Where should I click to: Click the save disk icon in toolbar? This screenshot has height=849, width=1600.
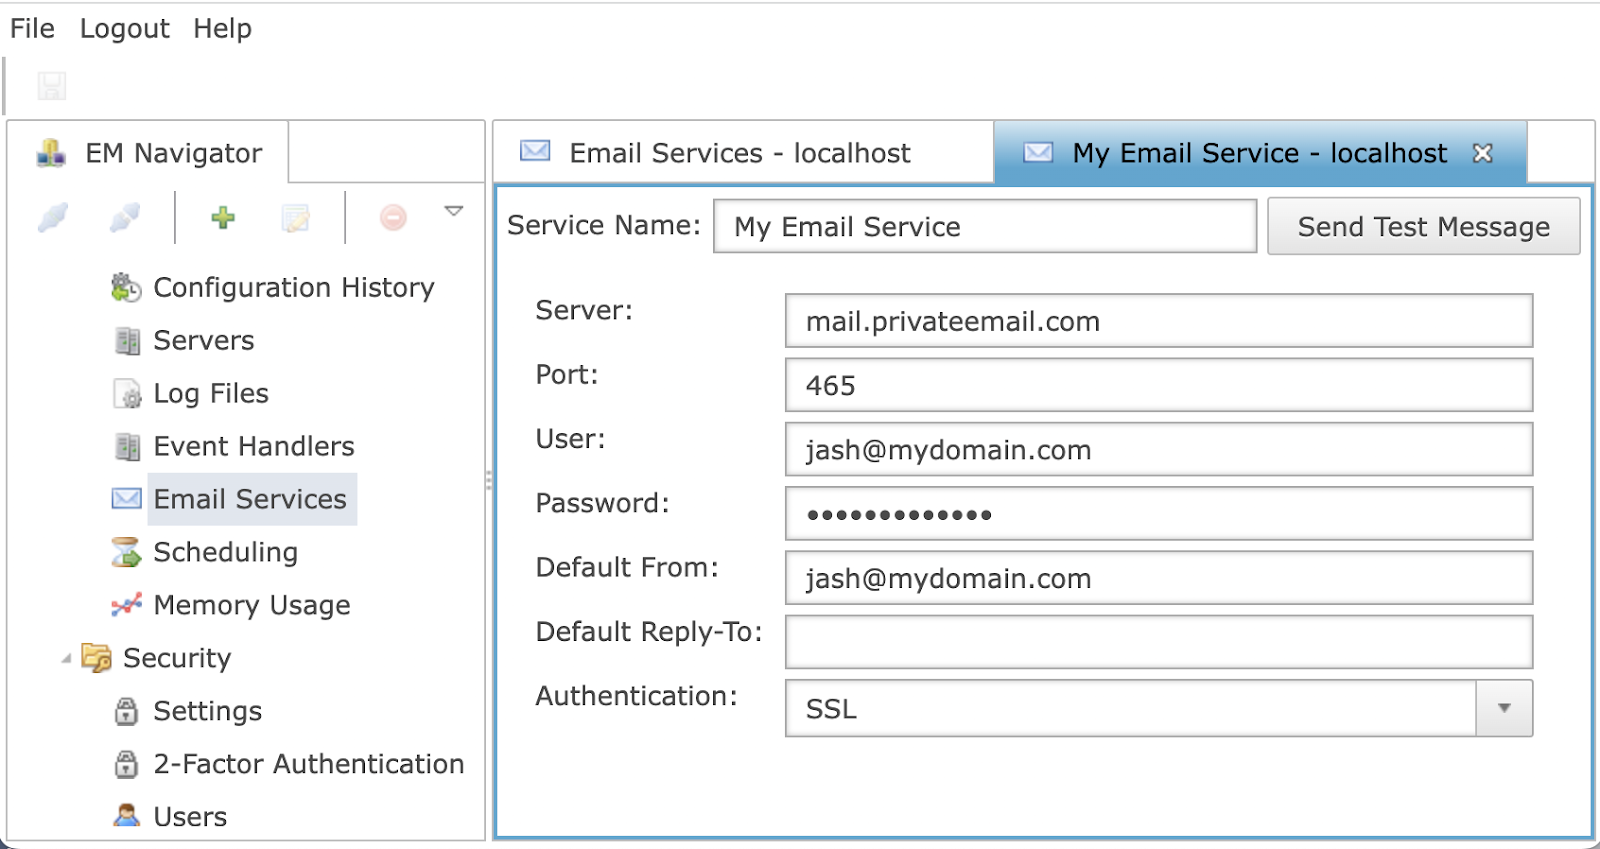click(x=52, y=86)
